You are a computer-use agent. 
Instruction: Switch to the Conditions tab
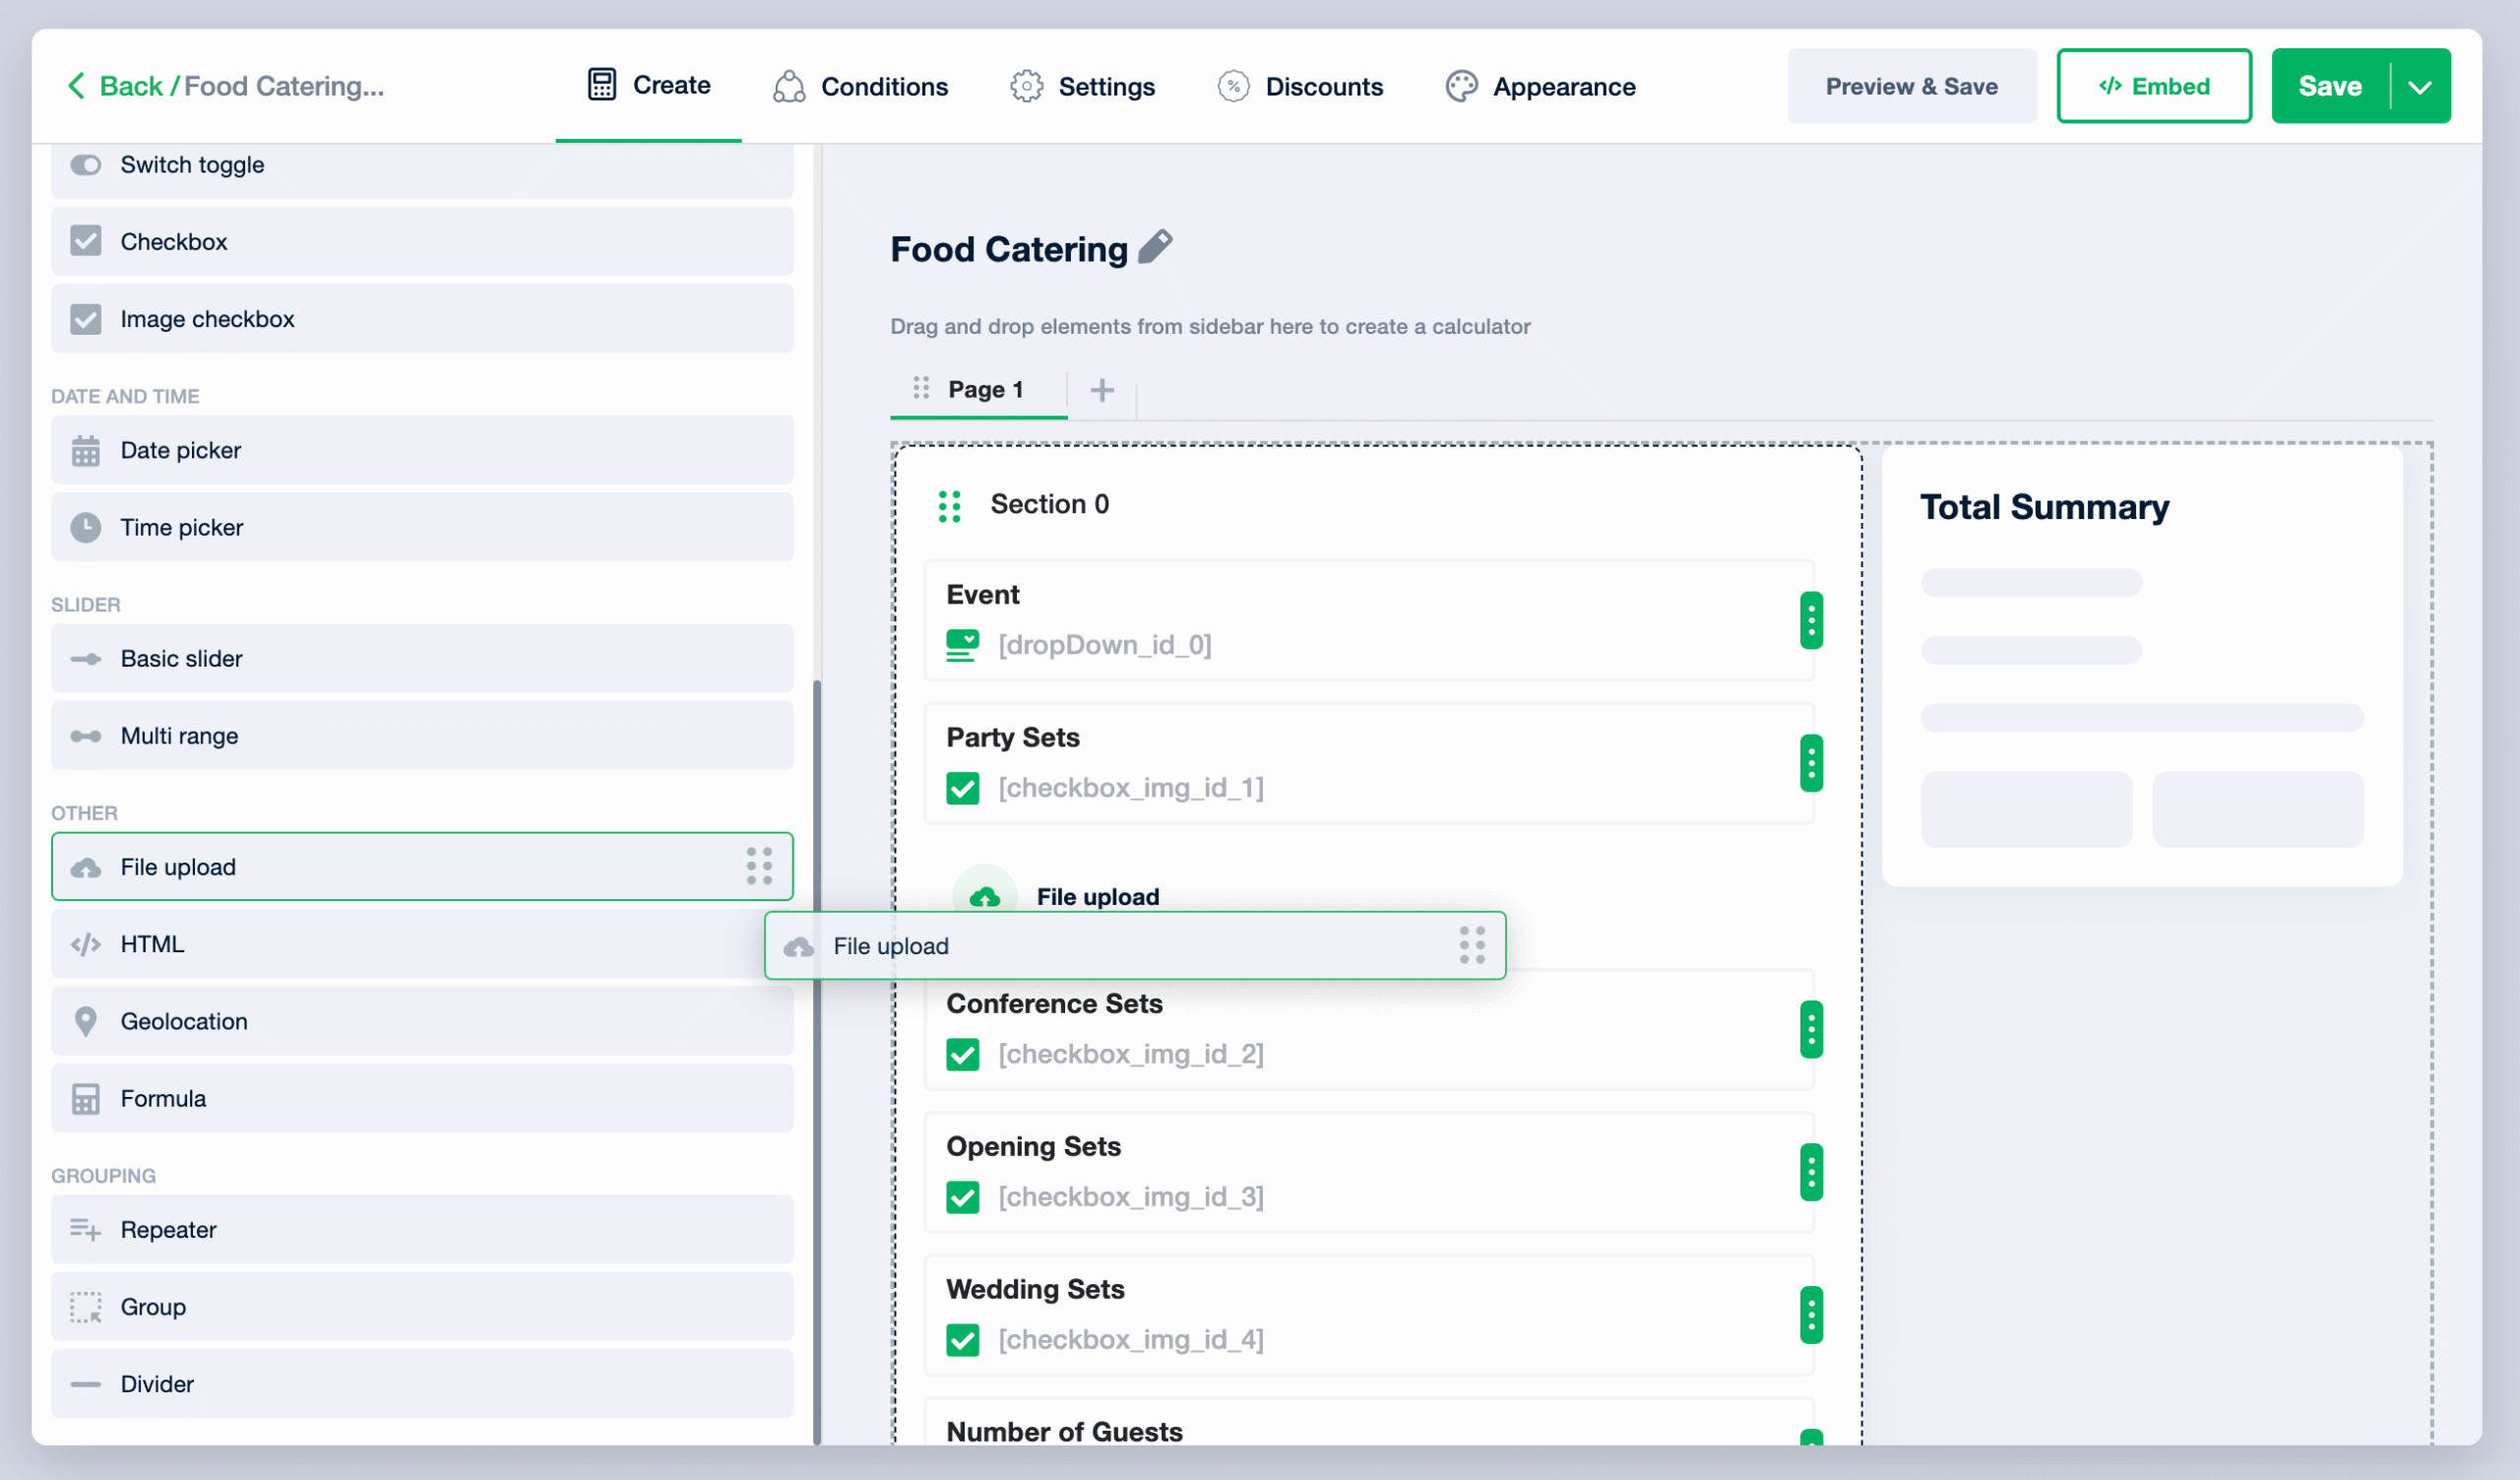[860, 87]
